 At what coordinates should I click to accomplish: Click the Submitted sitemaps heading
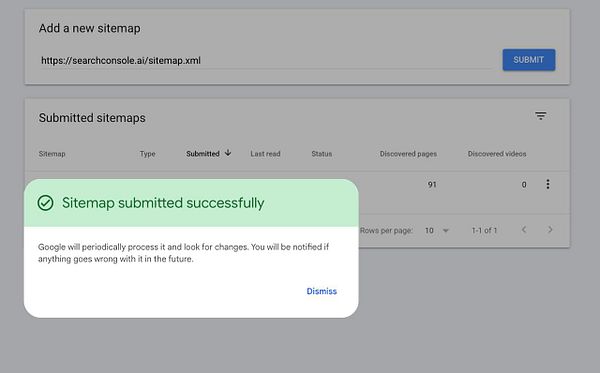click(92, 118)
